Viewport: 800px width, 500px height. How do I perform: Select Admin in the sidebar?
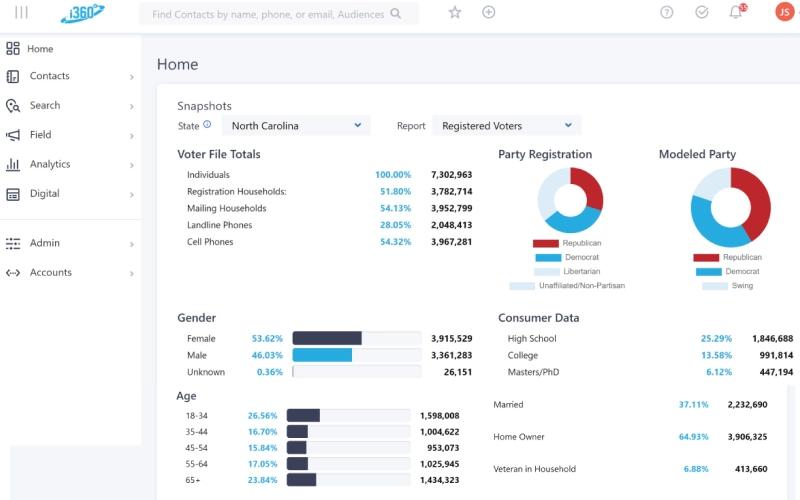pyautogui.click(x=44, y=243)
